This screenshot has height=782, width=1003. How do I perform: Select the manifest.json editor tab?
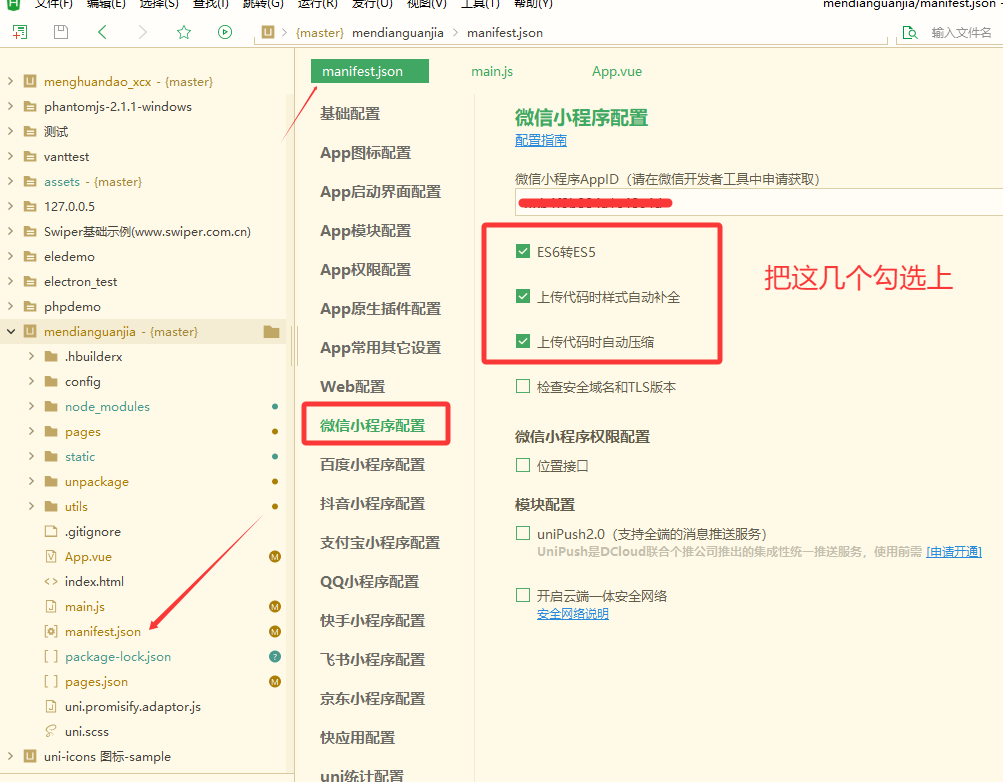click(370, 71)
